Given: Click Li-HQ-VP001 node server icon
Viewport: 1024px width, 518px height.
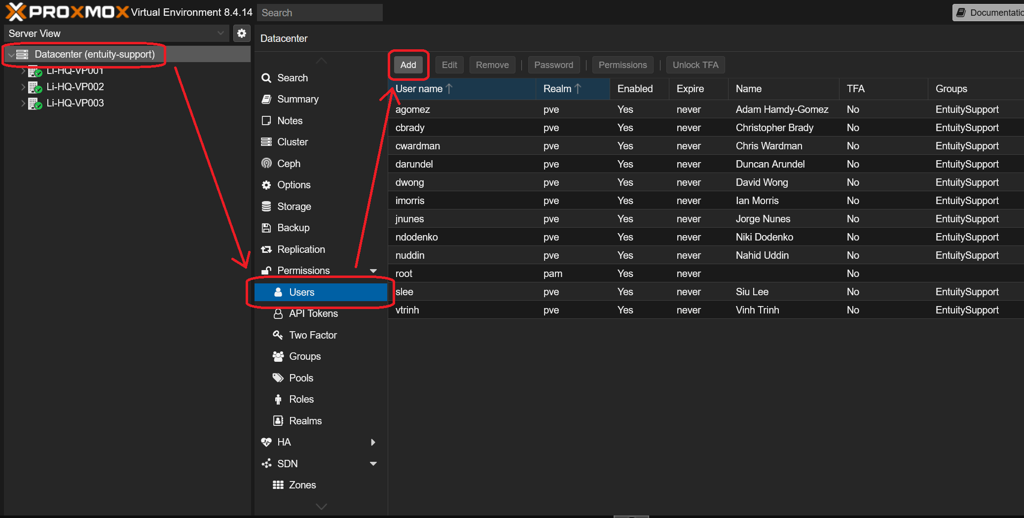Looking at the screenshot, I should point(35,71).
